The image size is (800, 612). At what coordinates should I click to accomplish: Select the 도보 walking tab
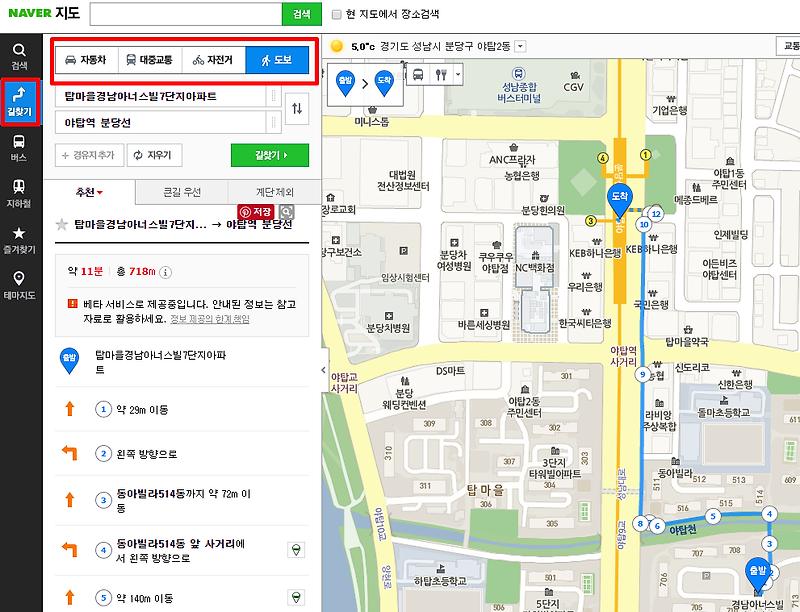pos(277,60)
